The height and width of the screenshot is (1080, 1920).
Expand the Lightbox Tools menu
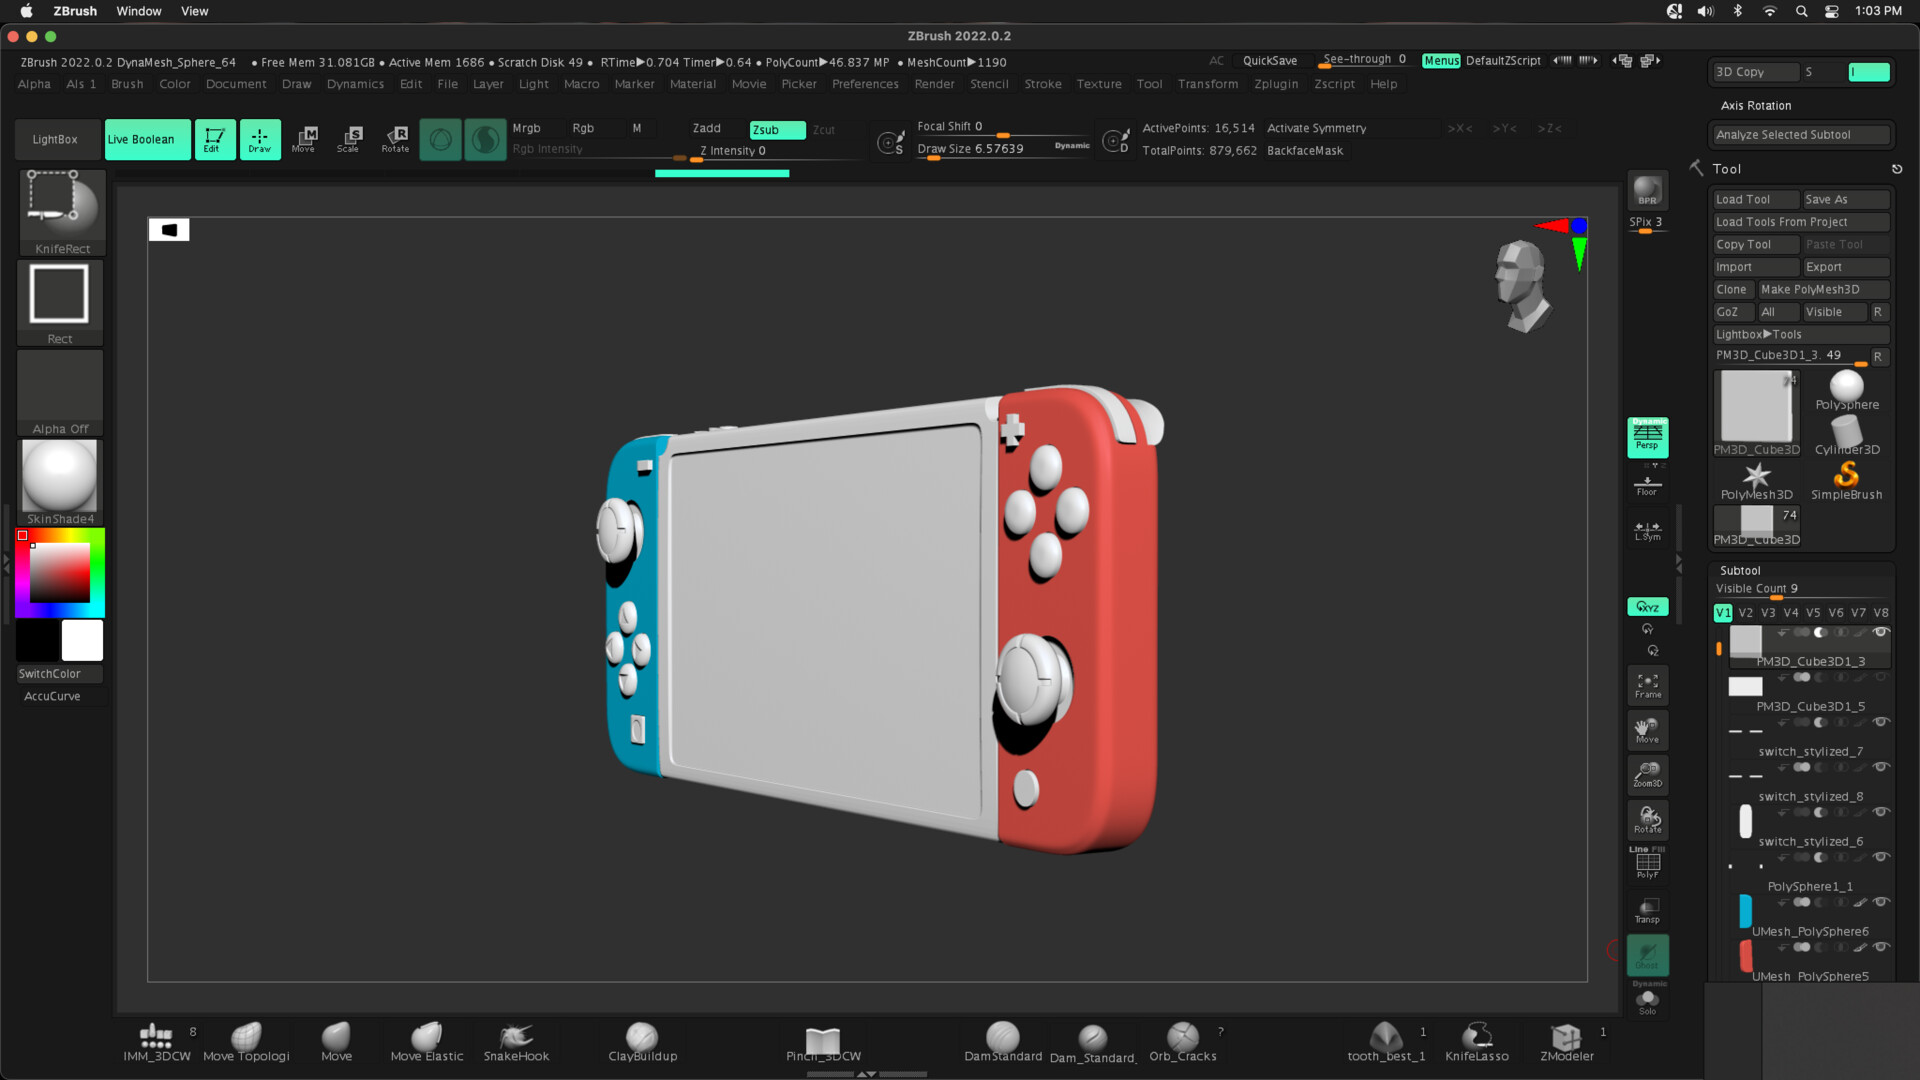click(1758, 334)
